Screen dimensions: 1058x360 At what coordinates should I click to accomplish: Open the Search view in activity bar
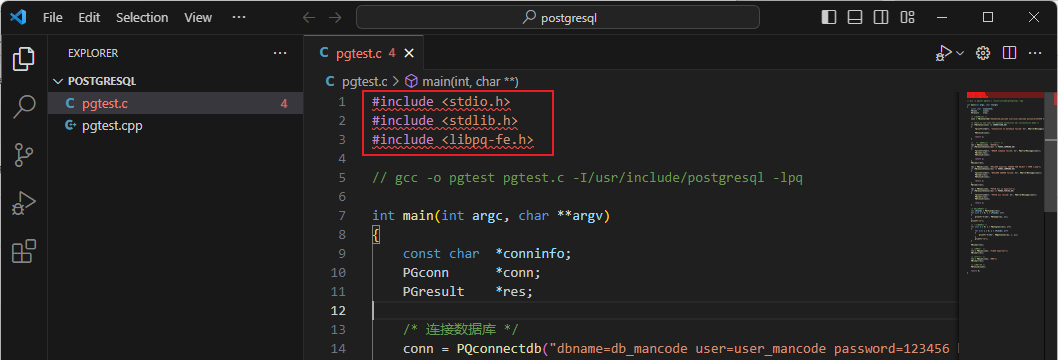(x=24, y=107)
